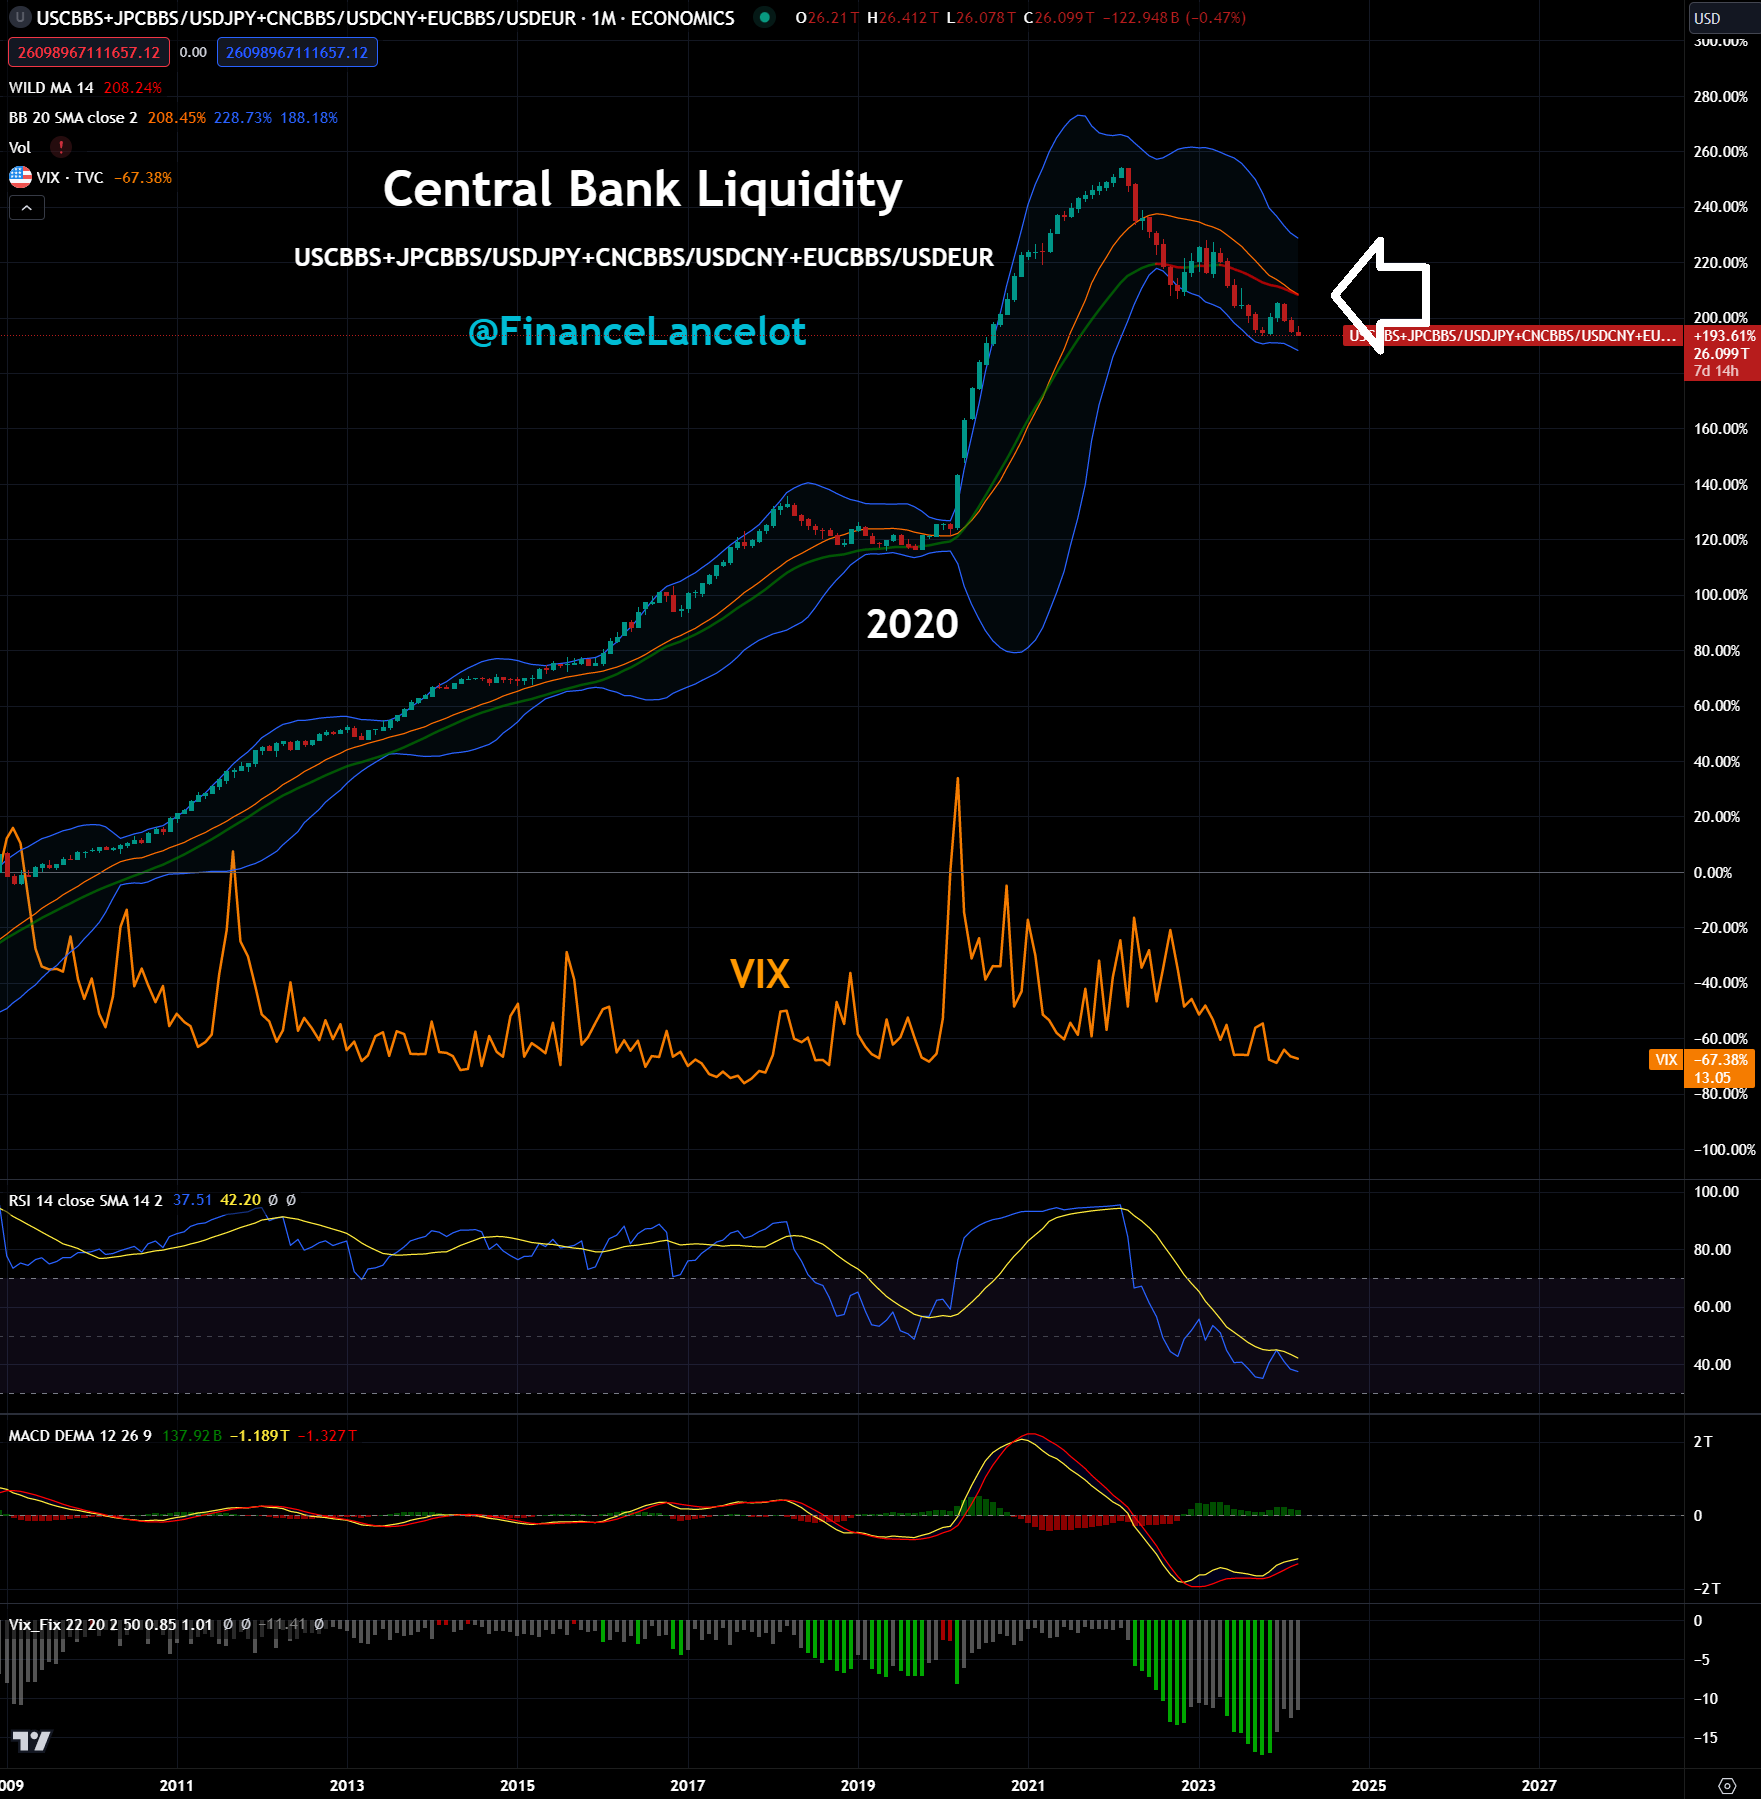
Task: Click the 1M interval label in the title
Action: 603,18
